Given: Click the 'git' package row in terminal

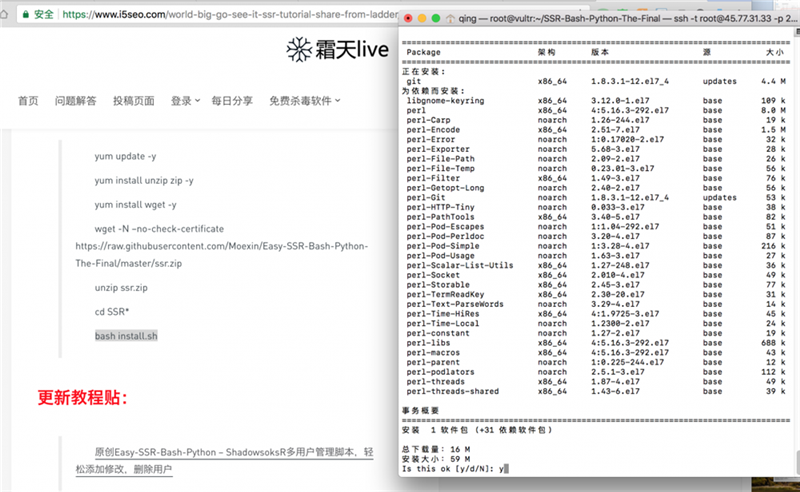Looking at the screenshot, I should point(596,81).
